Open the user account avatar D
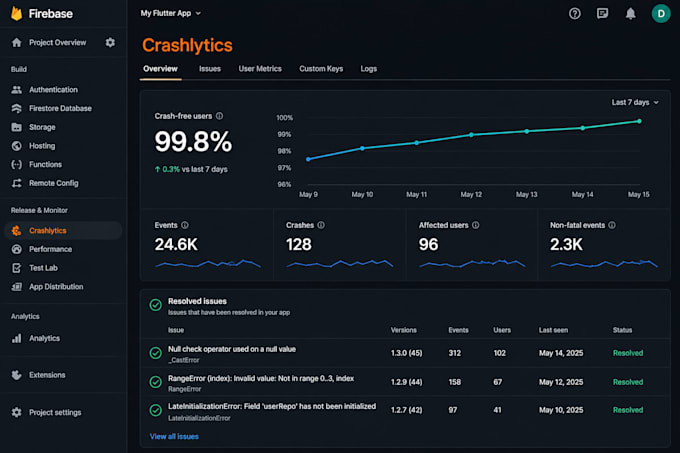680x453 pixels. [x=661, y=13]
